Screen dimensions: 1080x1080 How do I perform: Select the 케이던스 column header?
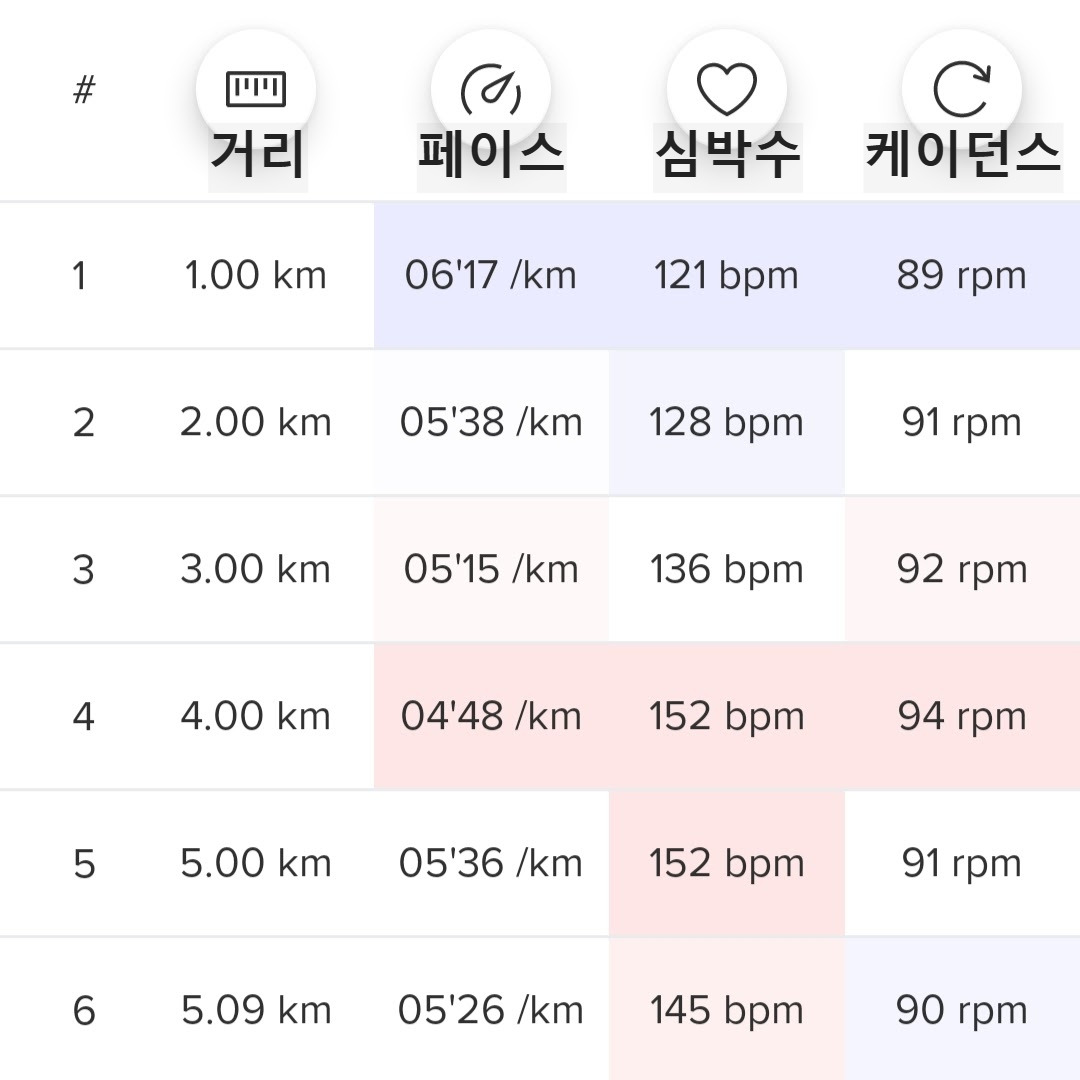coord(963,155)
